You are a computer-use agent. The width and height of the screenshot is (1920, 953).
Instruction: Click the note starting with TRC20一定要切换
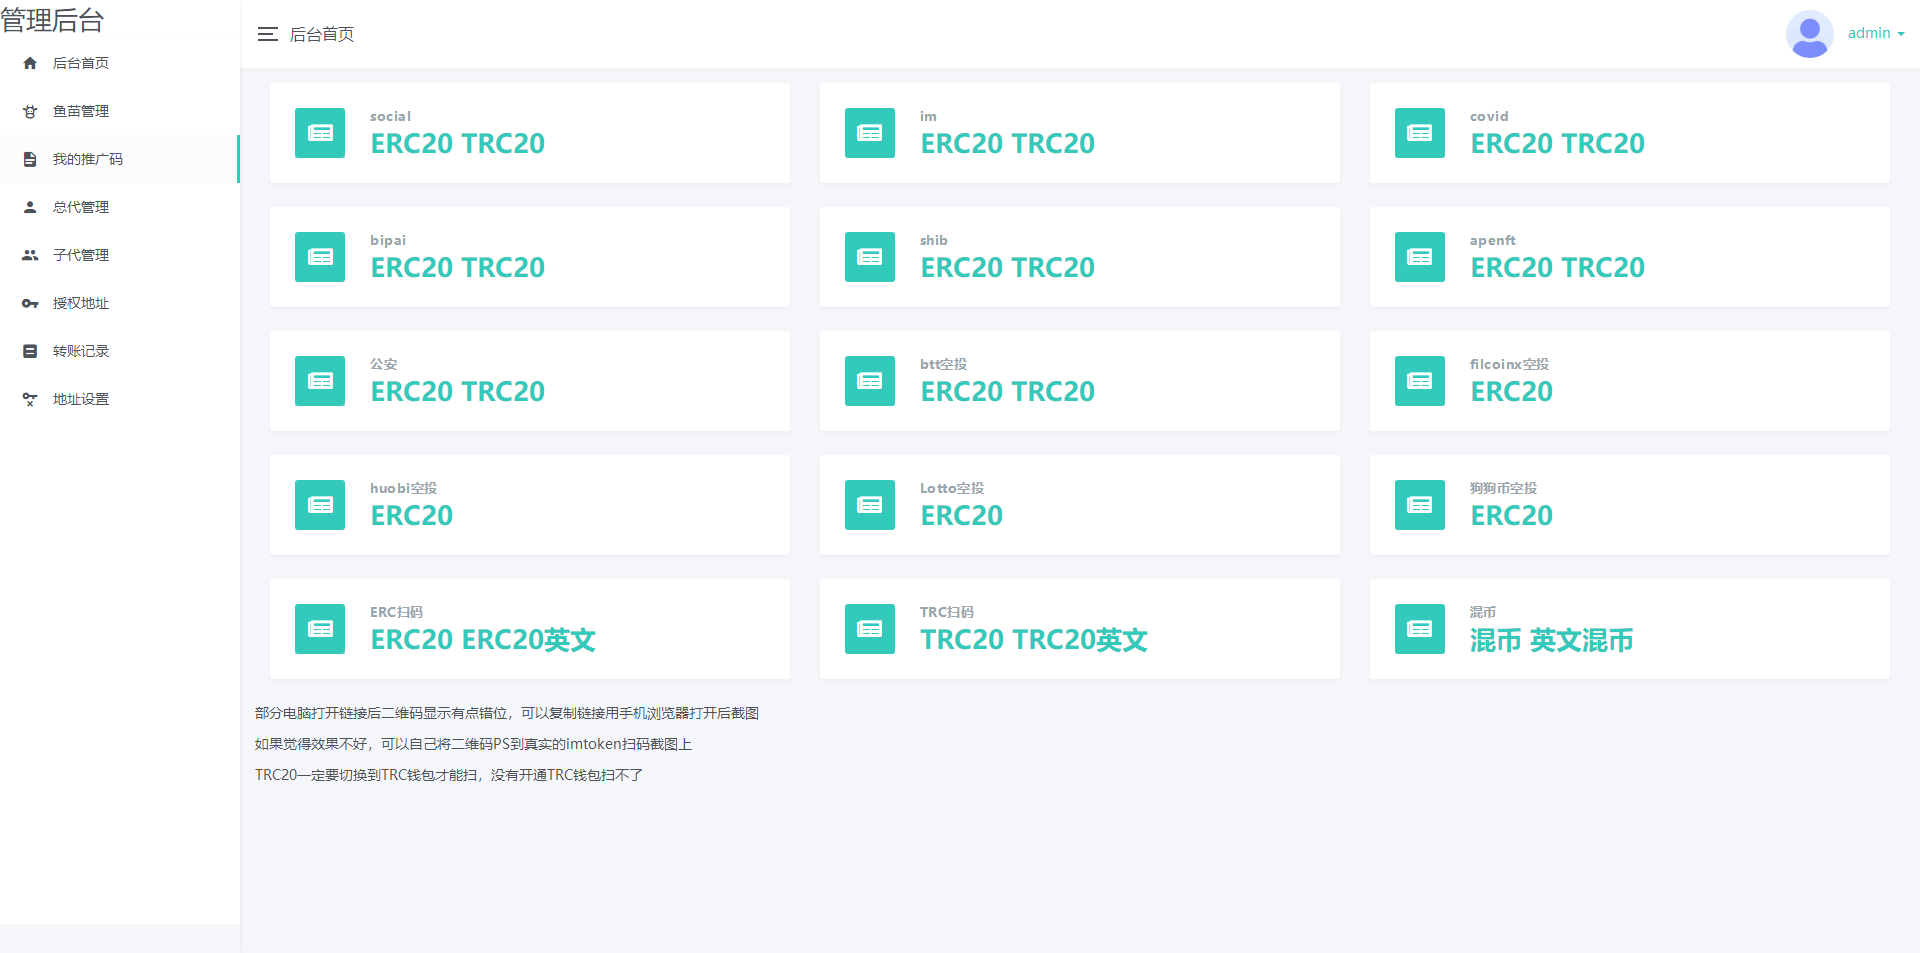point(449,775)
